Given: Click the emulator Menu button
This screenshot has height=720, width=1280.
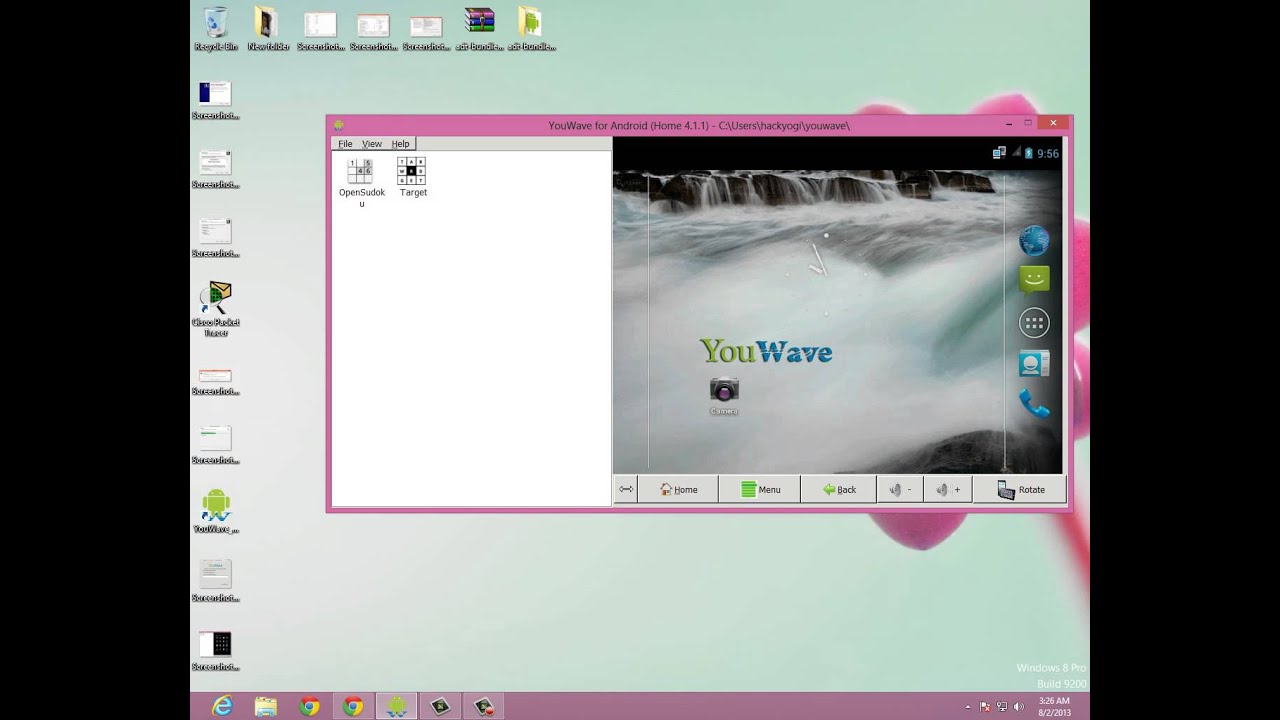Looking at the screenshot, I should (x=760, y=489).
